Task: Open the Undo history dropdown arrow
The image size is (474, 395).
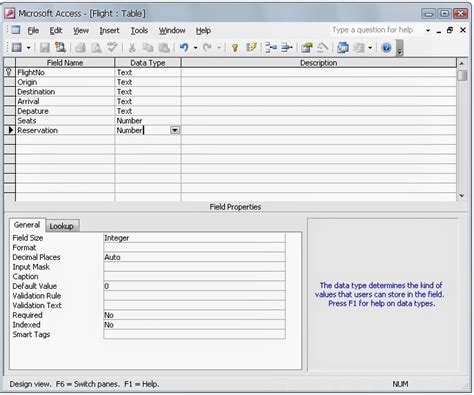Action: [196, 48]
